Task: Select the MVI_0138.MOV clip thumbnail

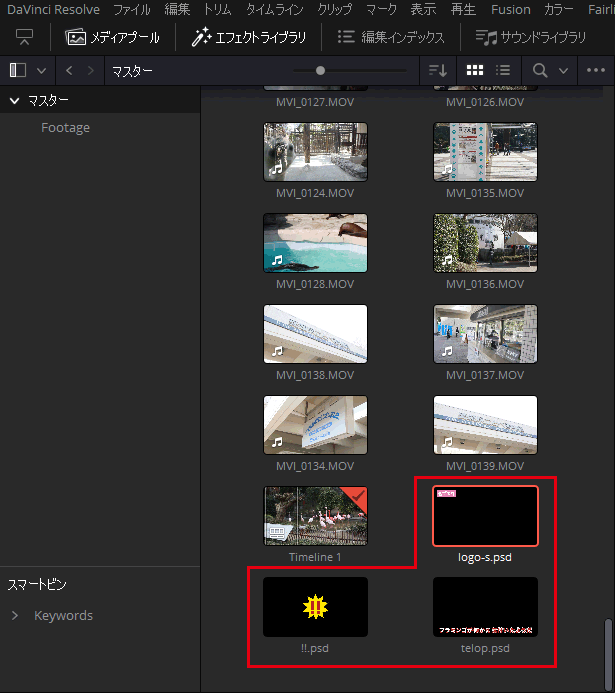Action: pos(315,334)
